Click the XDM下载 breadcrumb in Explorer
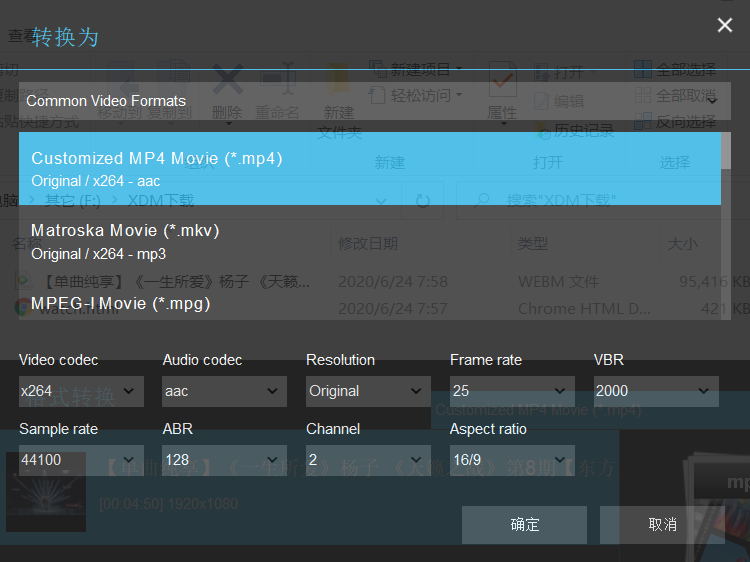The image size is (750, 562). (161, 200)
